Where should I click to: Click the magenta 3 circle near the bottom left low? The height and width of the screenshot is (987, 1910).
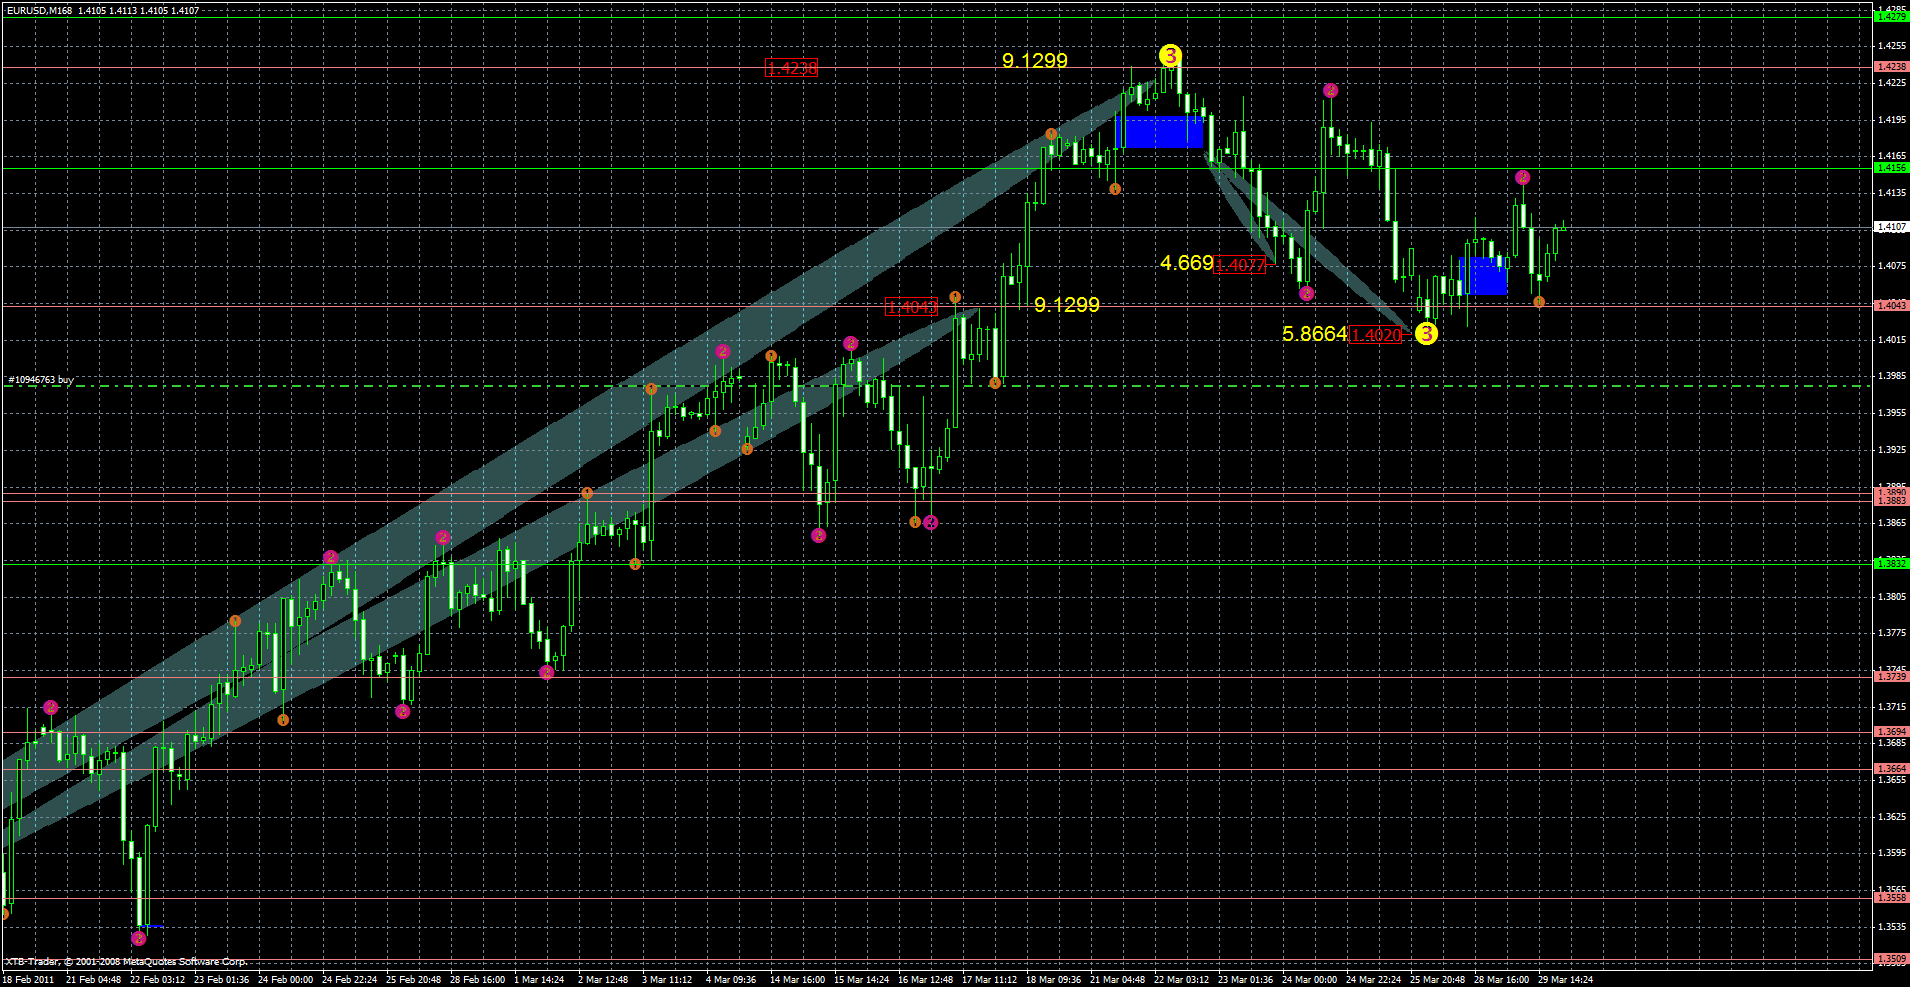pos(138,938)
